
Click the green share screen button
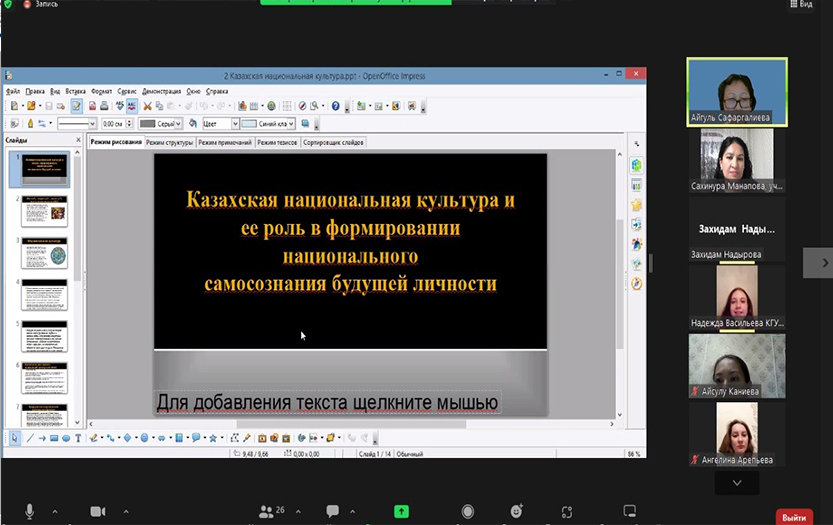(401, 511)
